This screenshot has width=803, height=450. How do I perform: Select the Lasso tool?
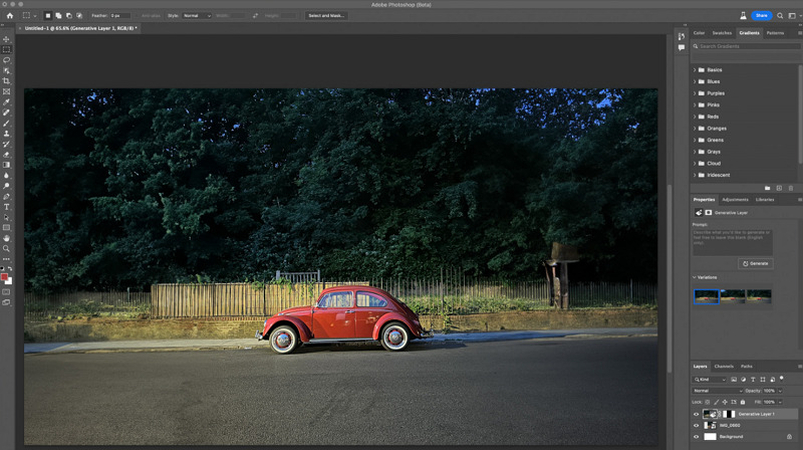6,60
